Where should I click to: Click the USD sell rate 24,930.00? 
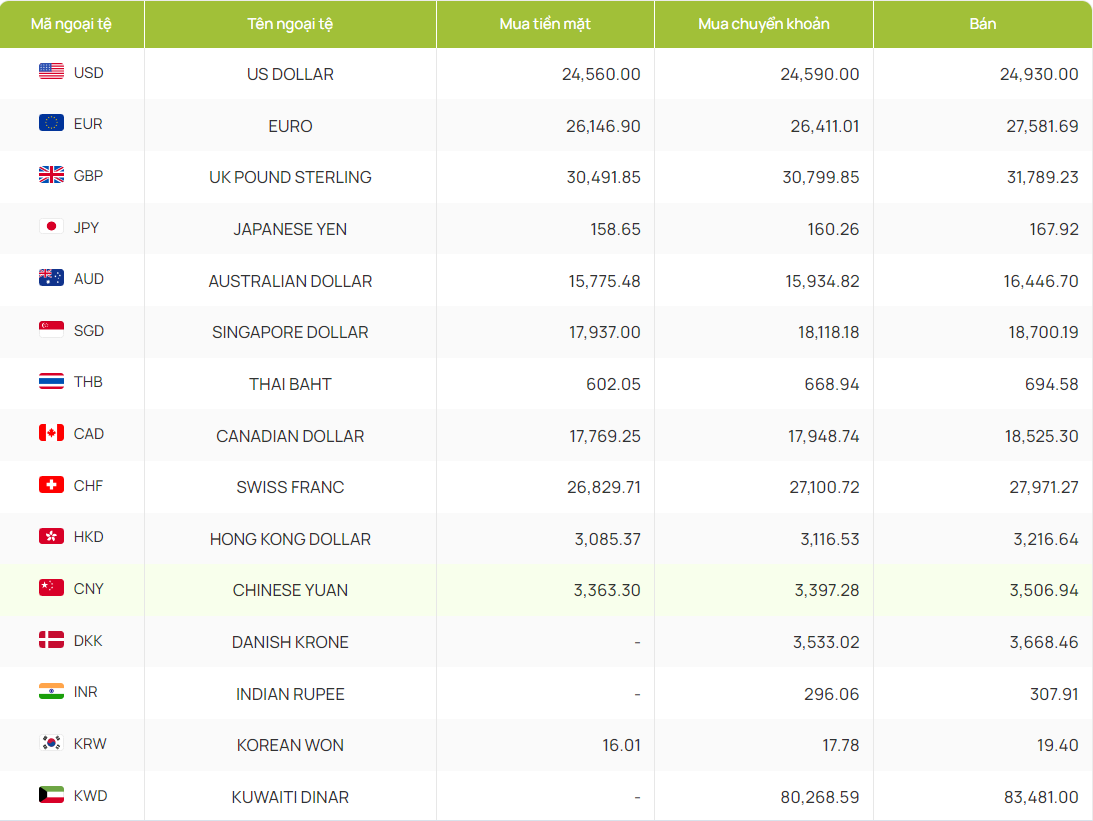(1039, 74)
